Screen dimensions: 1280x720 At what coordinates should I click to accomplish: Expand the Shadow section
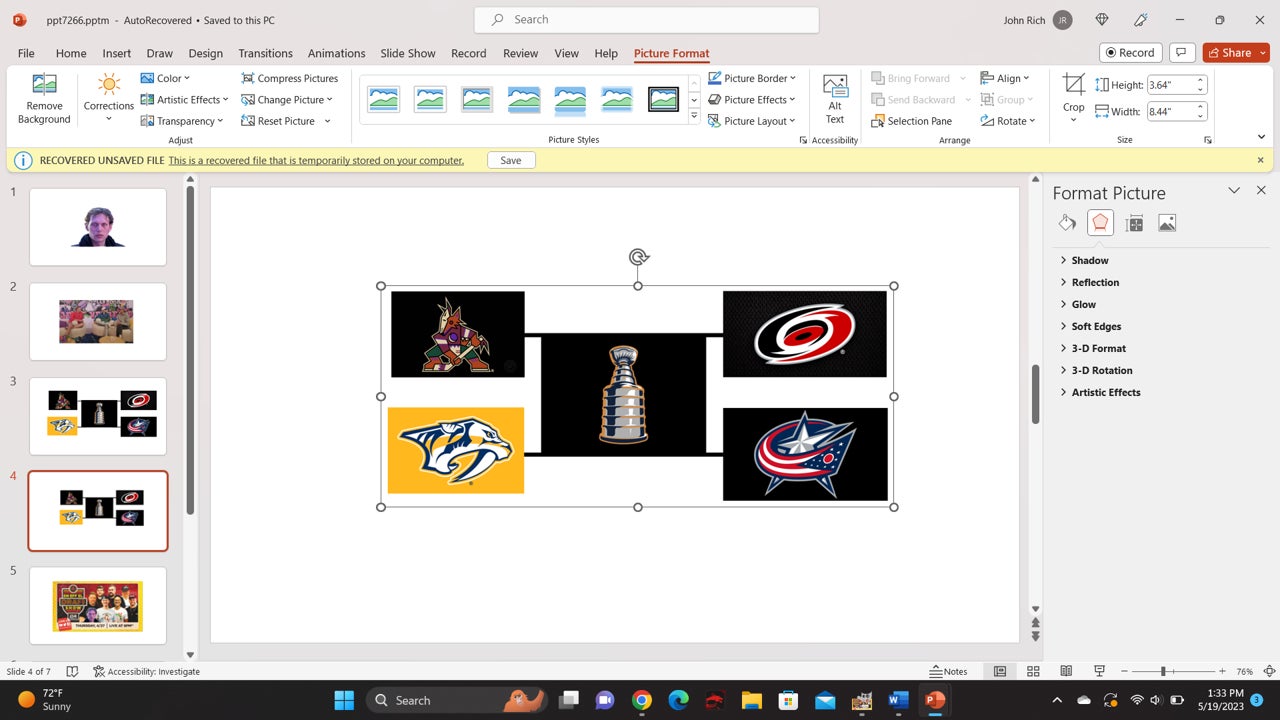tap(1089, 260)
